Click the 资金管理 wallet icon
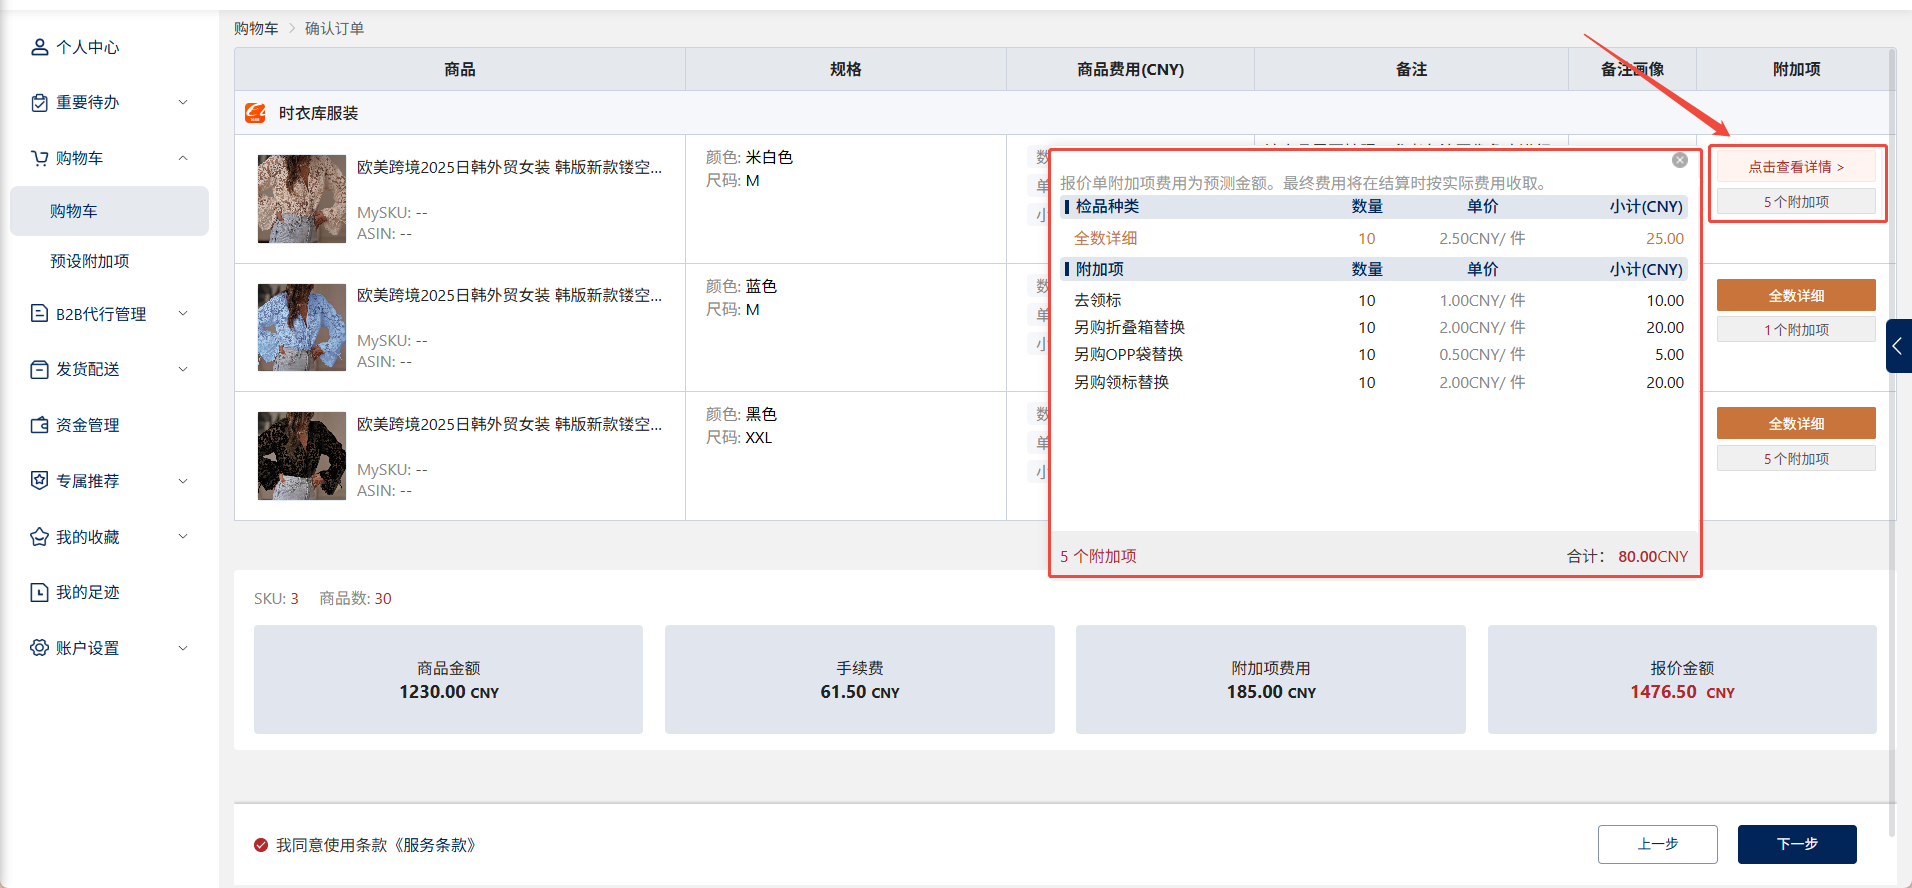 tap(39, 425)
